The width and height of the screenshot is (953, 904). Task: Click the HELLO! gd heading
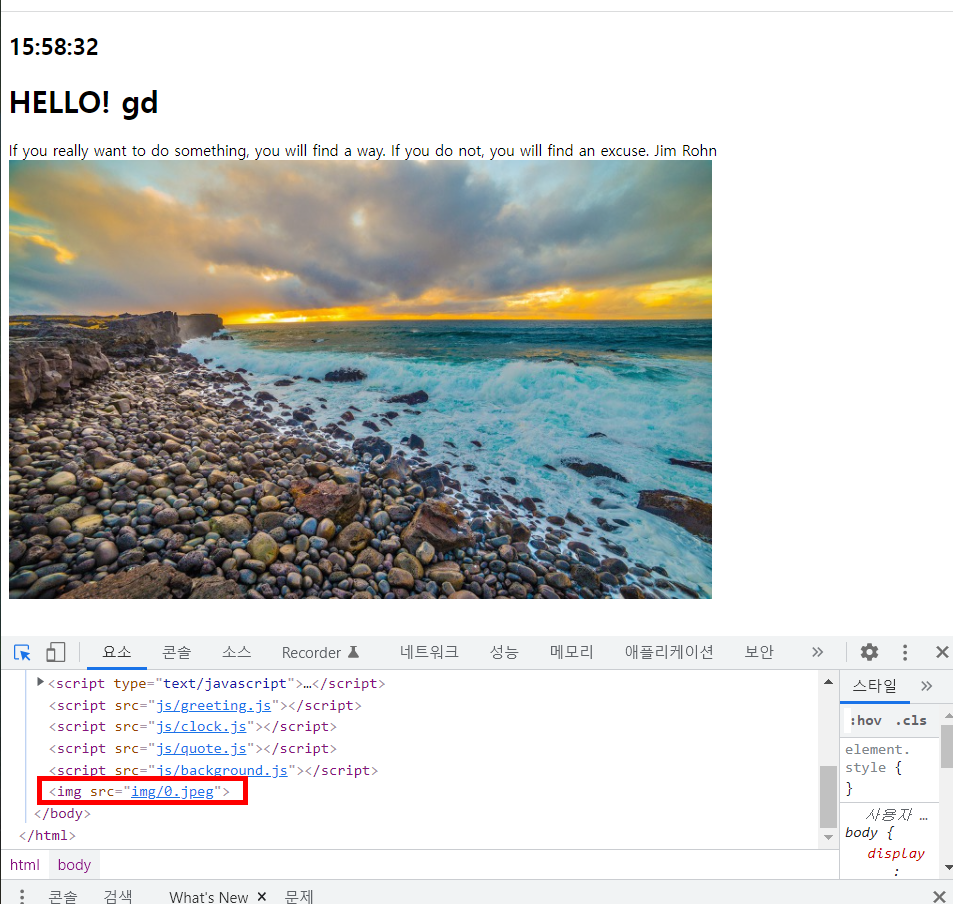click(84, 102)
